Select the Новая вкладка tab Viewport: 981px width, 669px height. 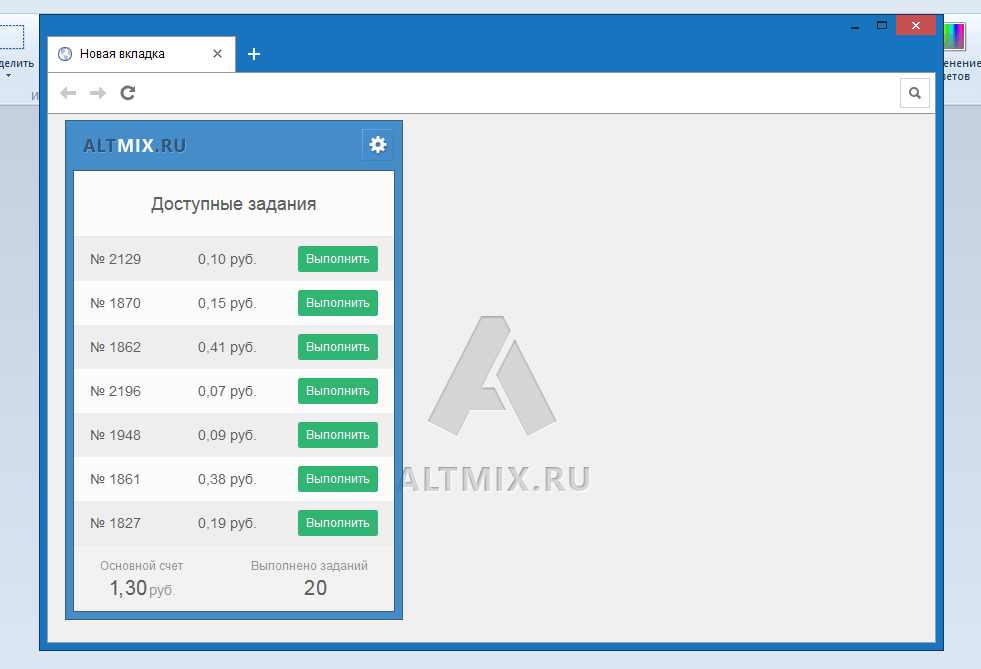[141, 54]
